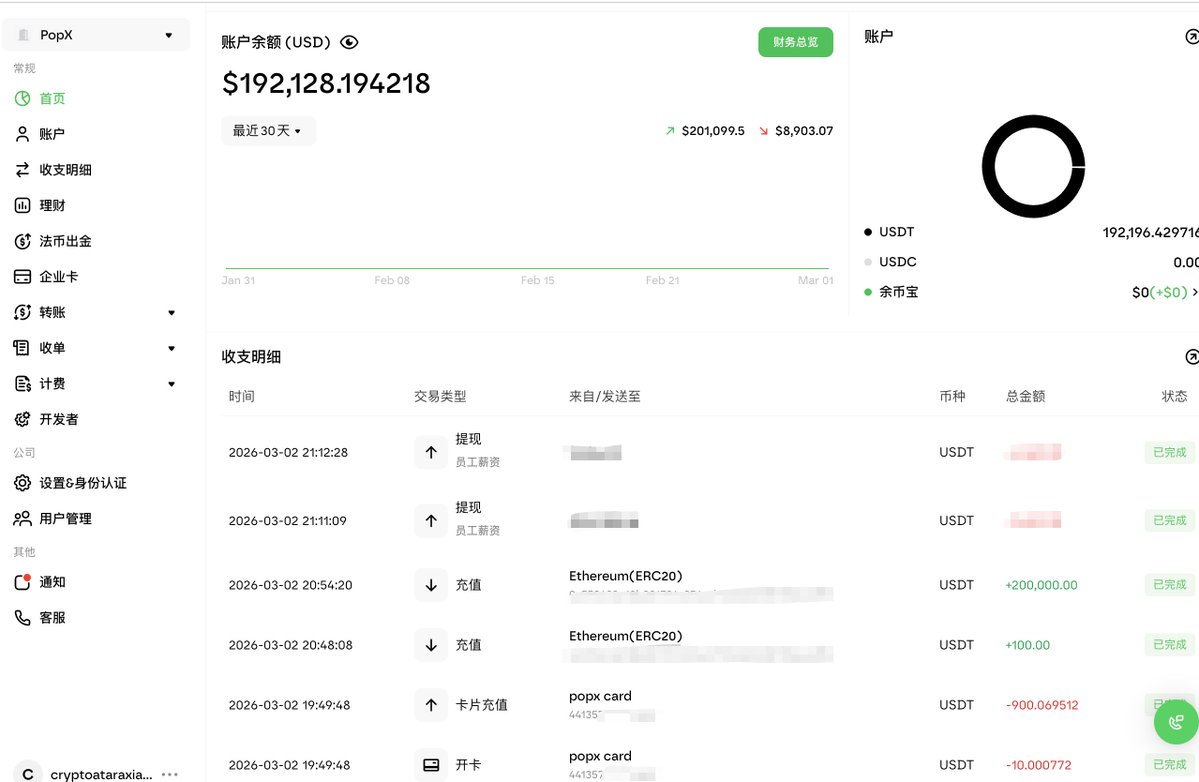Click the 法币出金 coin icon
The height and width of the screenshot is (782, 1199).
22,241
